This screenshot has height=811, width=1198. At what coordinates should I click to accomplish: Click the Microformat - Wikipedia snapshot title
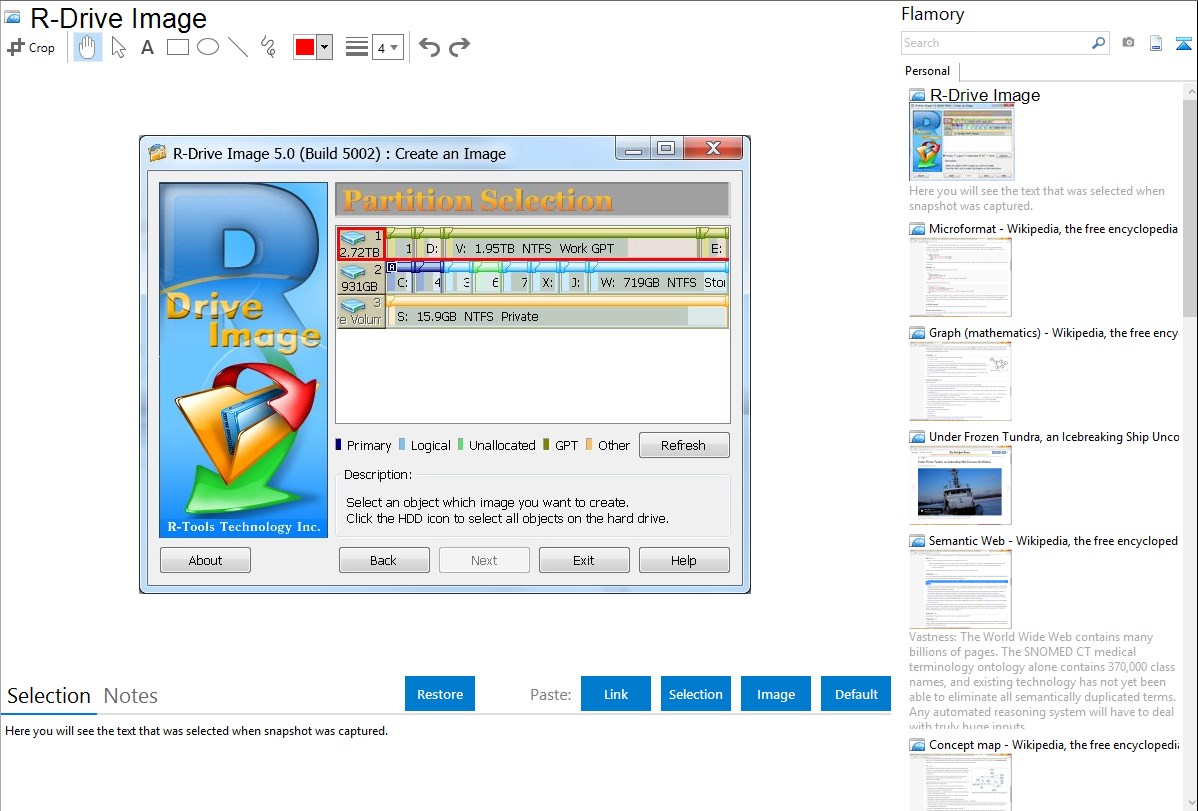point(1053,229)
